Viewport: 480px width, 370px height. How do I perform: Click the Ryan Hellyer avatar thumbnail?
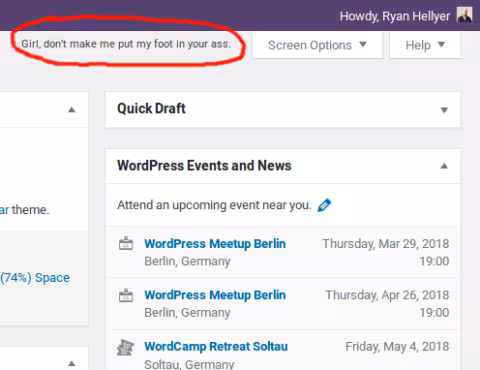coord(464,15)
